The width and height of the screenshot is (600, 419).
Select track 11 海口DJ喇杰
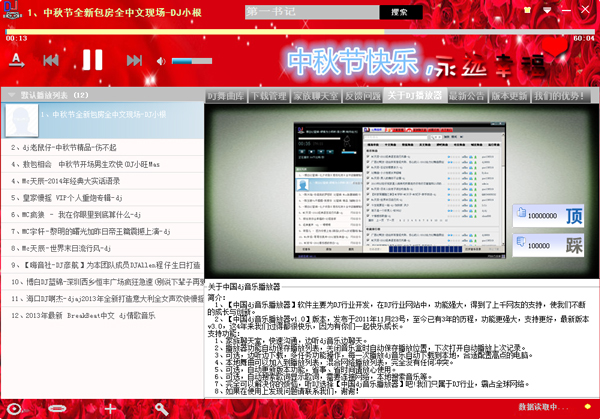tap(102, 299)
